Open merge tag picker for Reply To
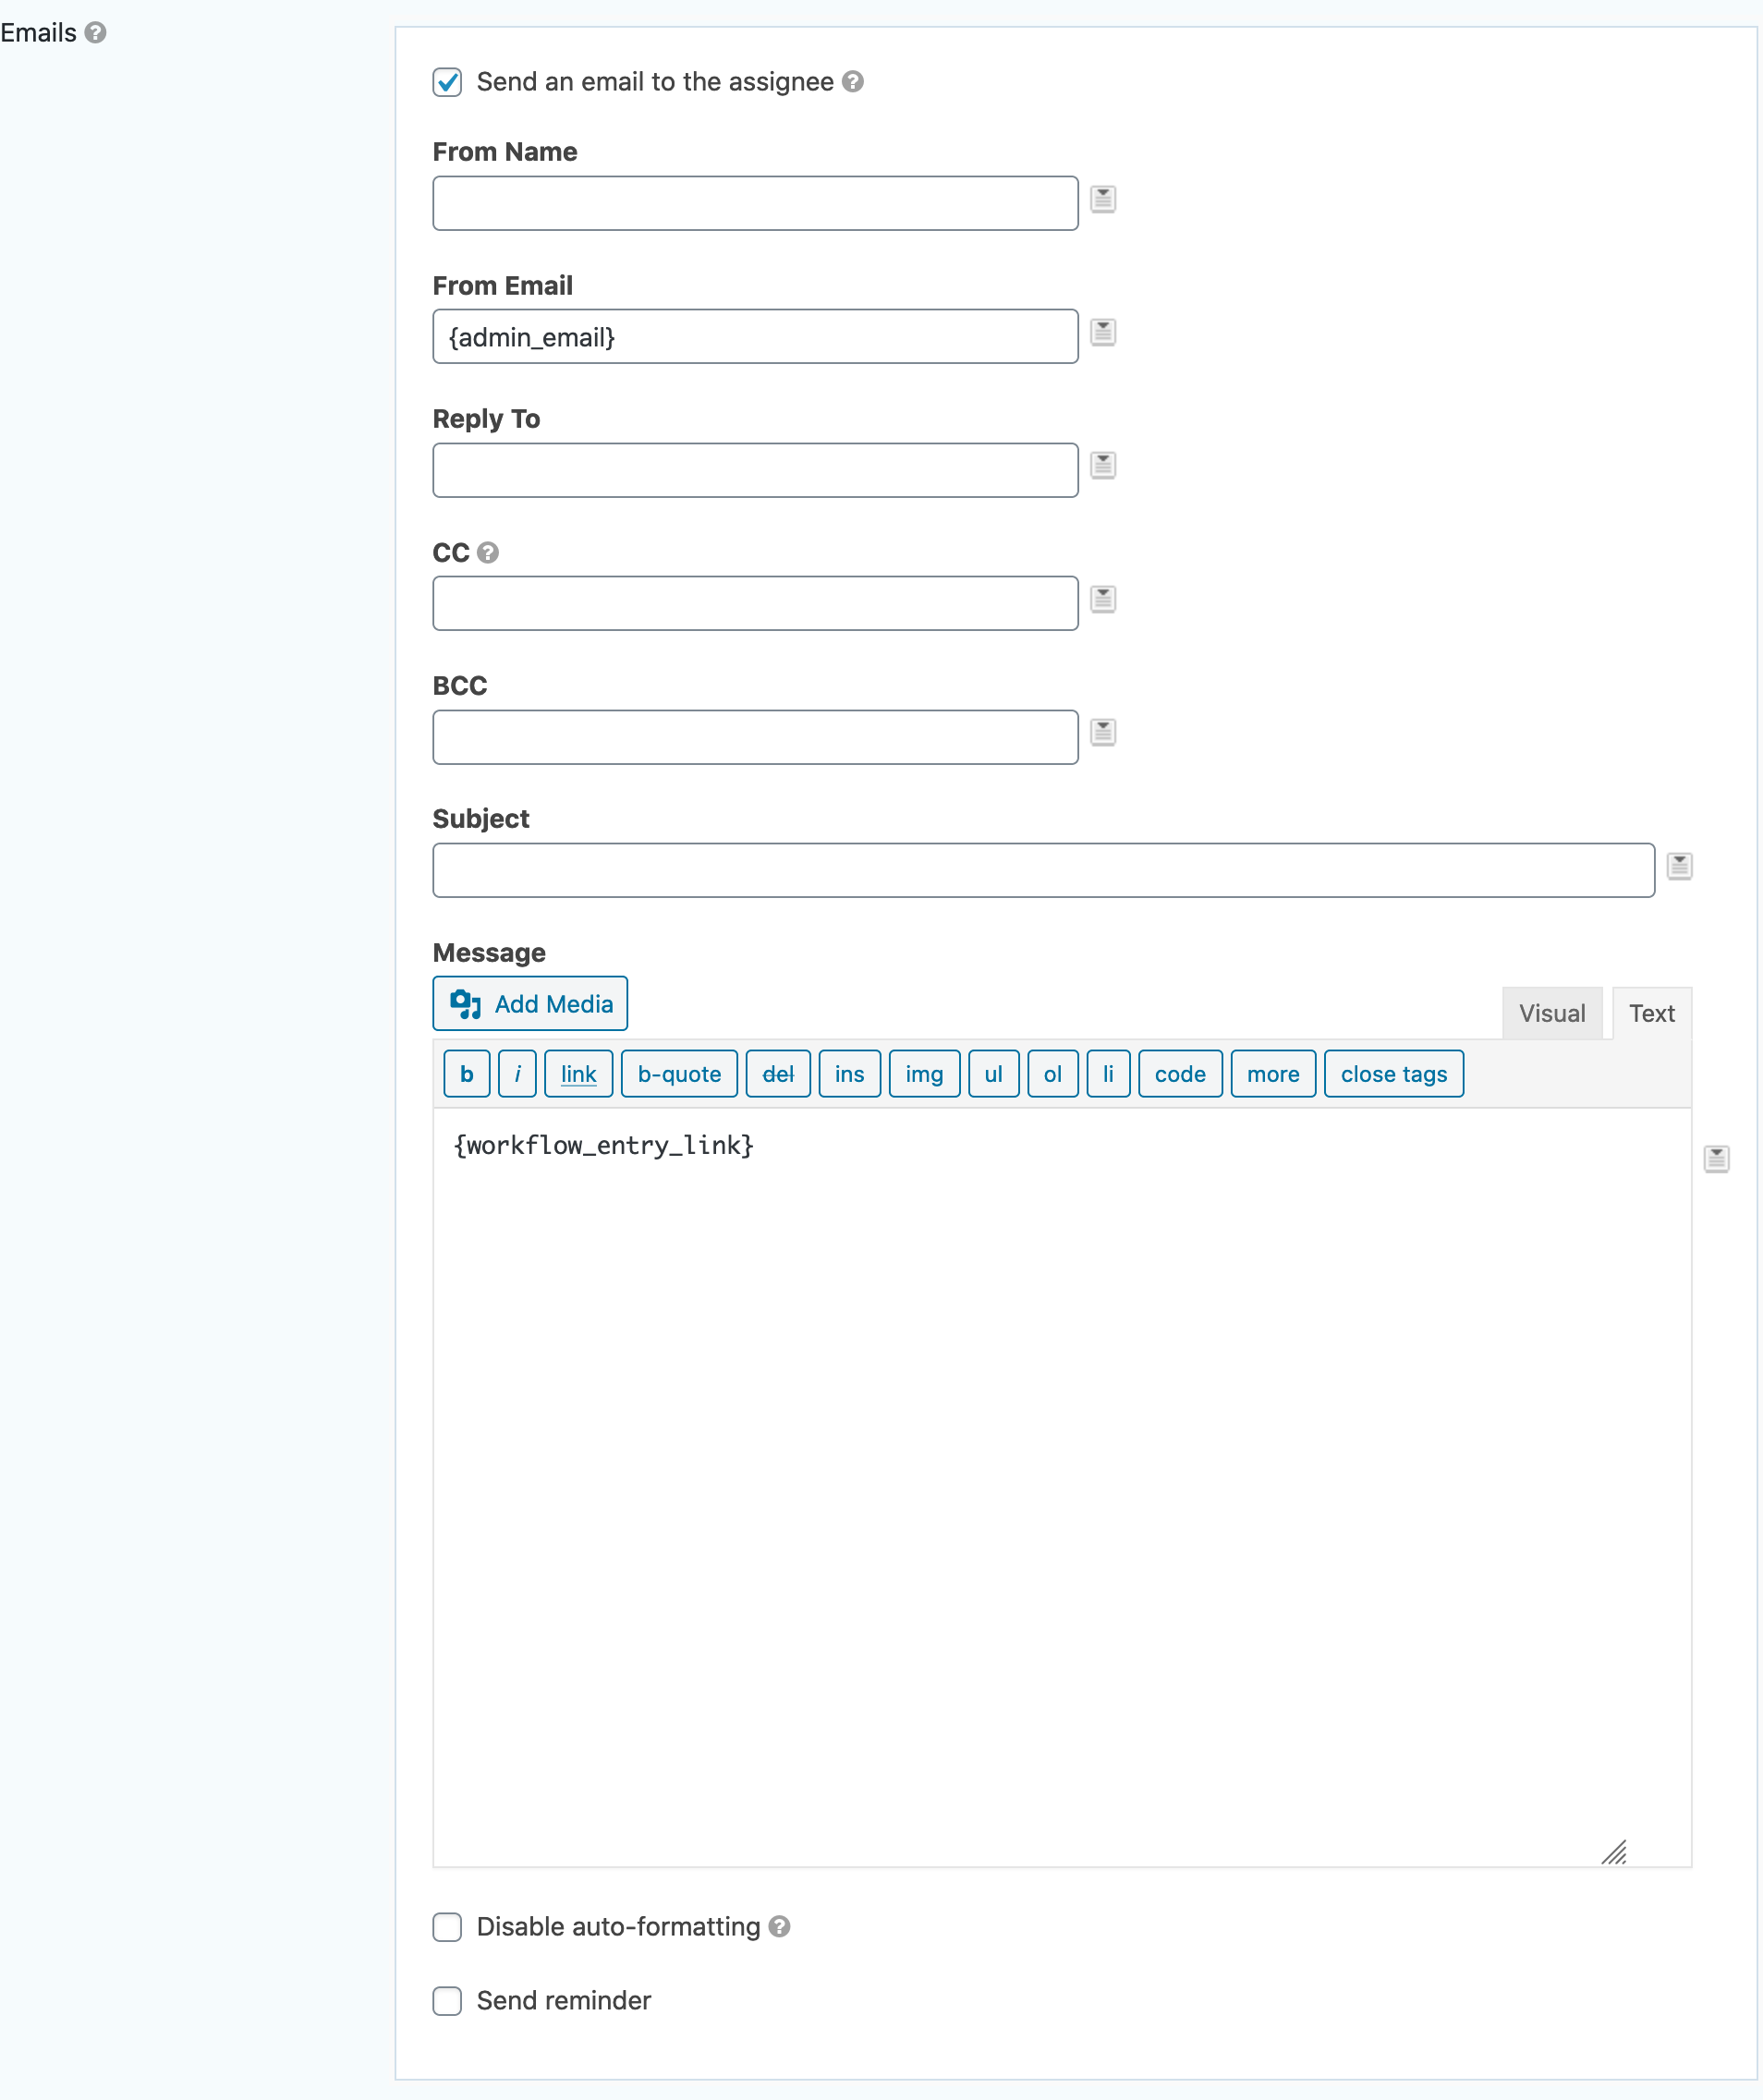 (1103, 465)
